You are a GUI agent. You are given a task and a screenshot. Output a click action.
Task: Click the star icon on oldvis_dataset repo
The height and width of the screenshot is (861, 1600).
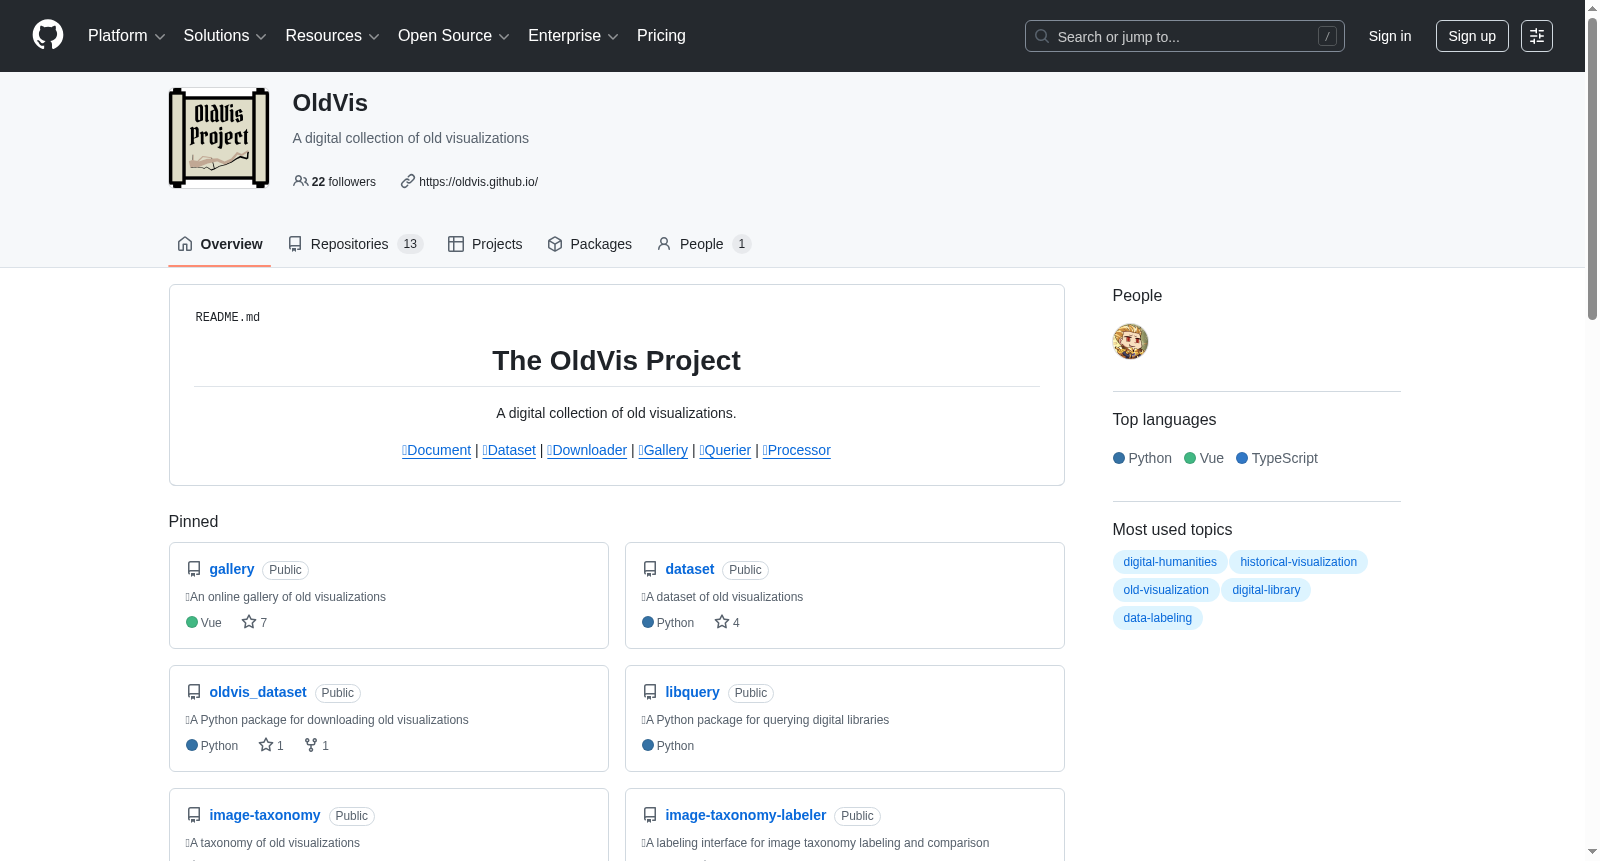click(266, 745)
